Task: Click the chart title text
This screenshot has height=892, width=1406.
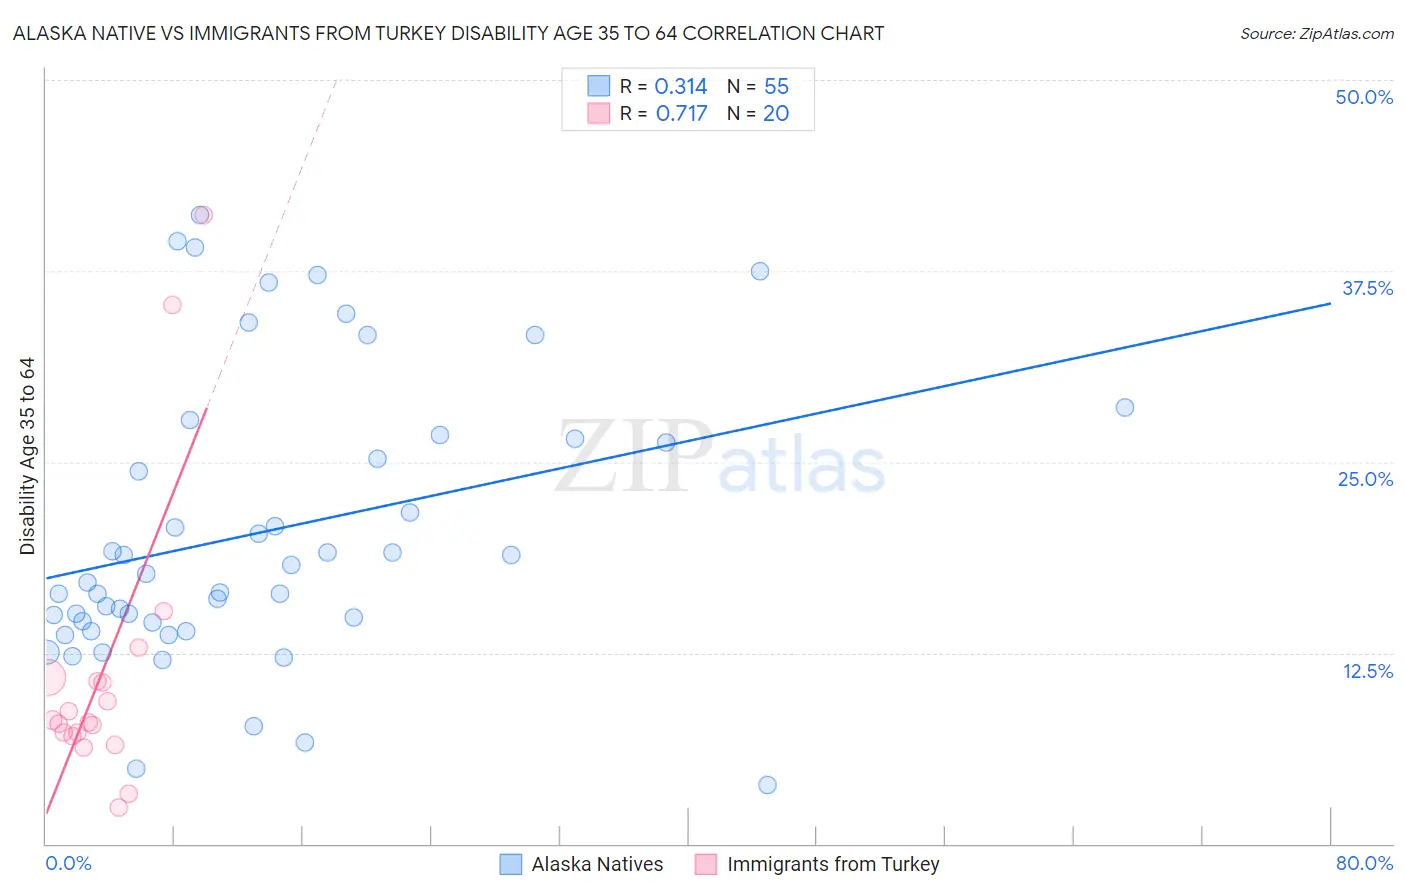Action: pyautogui.click(x=448, y=33)
